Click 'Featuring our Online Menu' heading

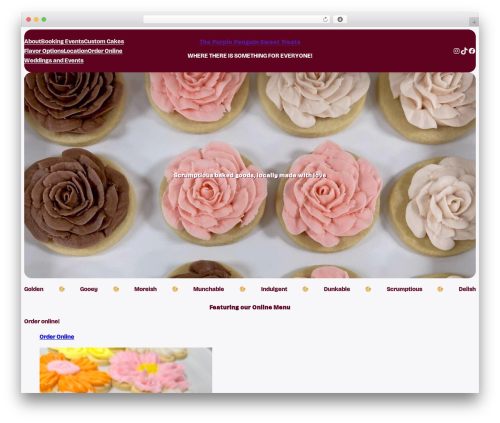250,307
